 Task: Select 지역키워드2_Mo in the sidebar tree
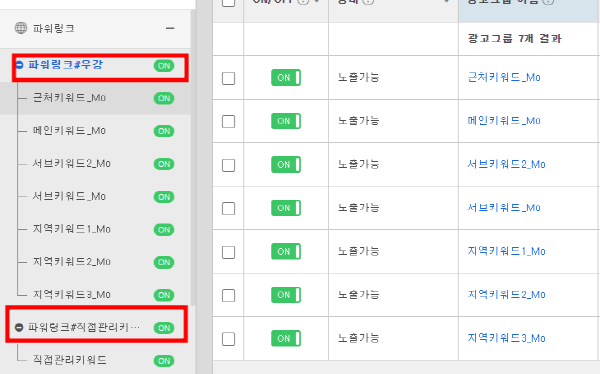coord(72,262)
